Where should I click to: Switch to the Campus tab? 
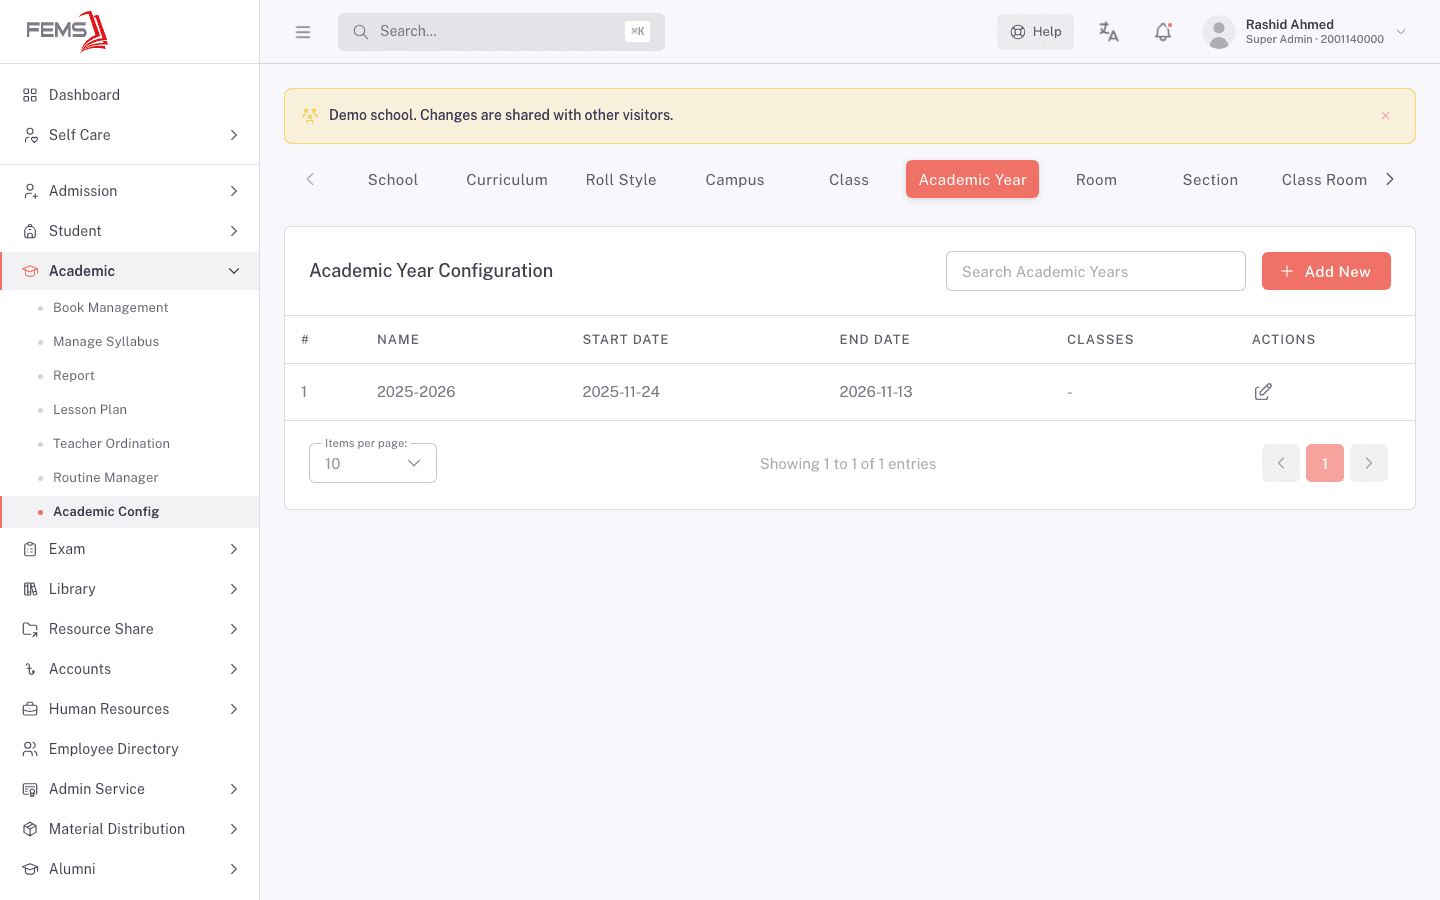point(735,180)
